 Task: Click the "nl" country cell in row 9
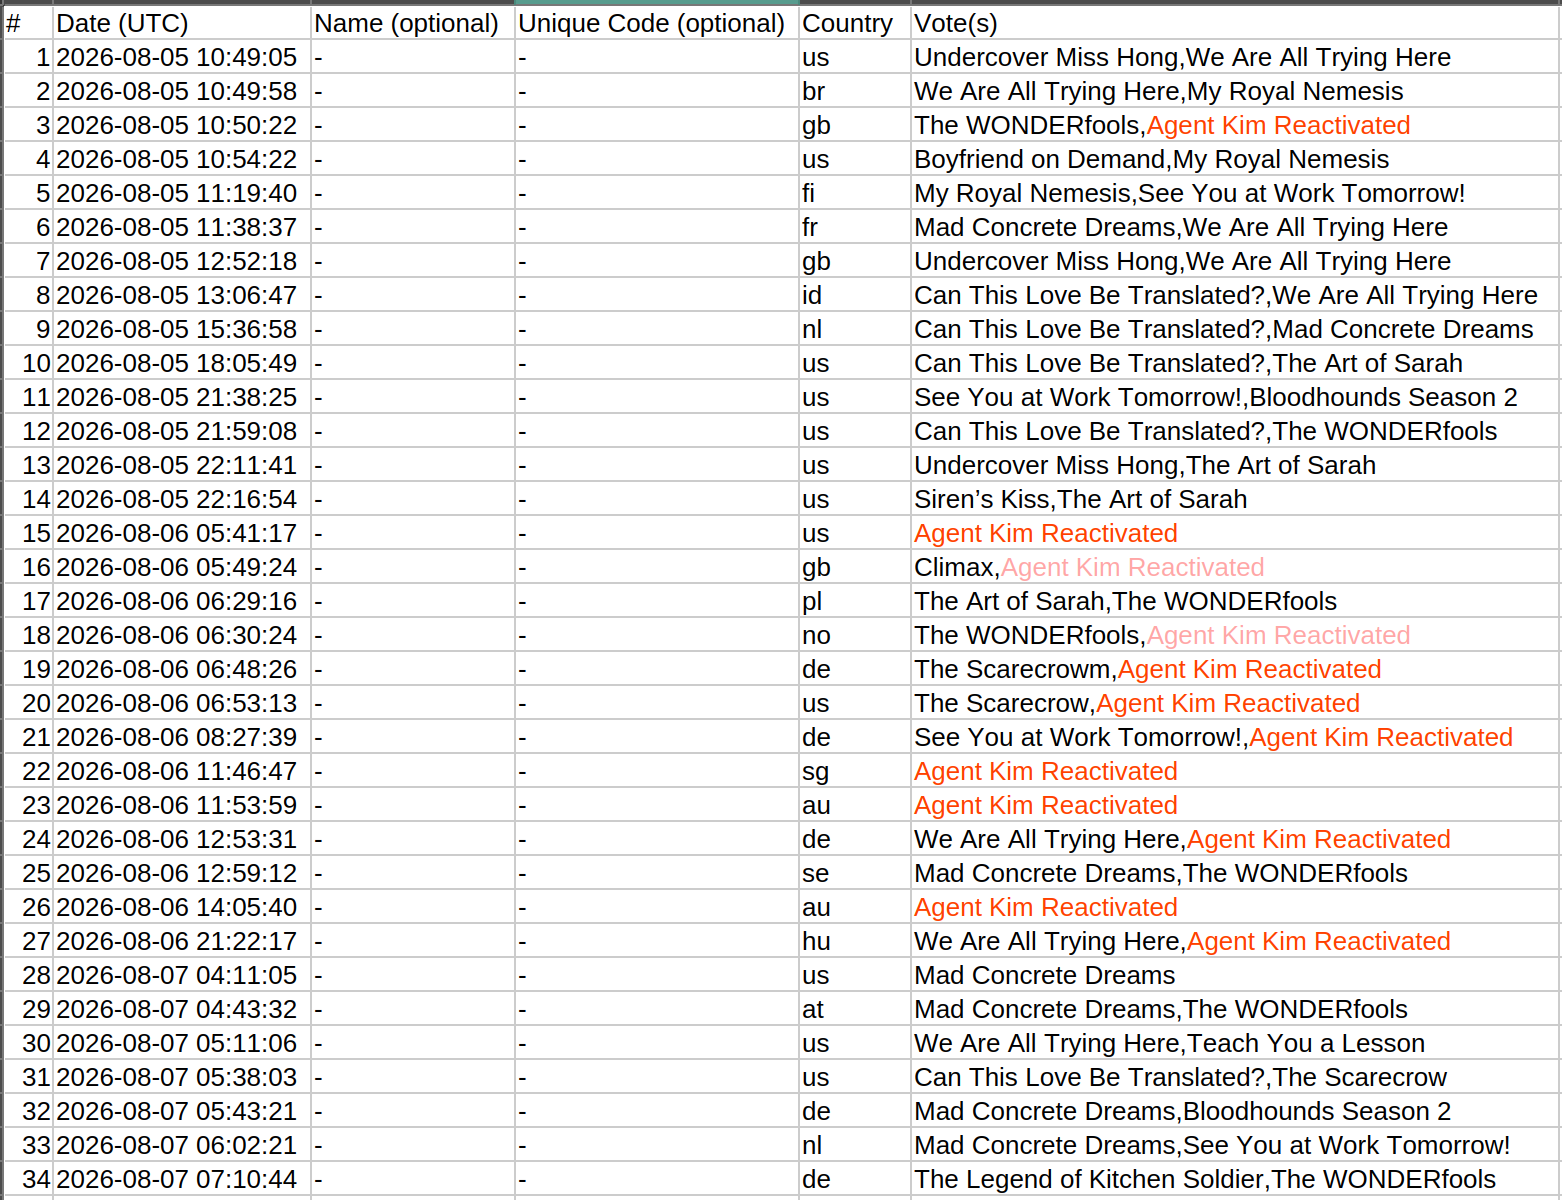tap(855, 329)
